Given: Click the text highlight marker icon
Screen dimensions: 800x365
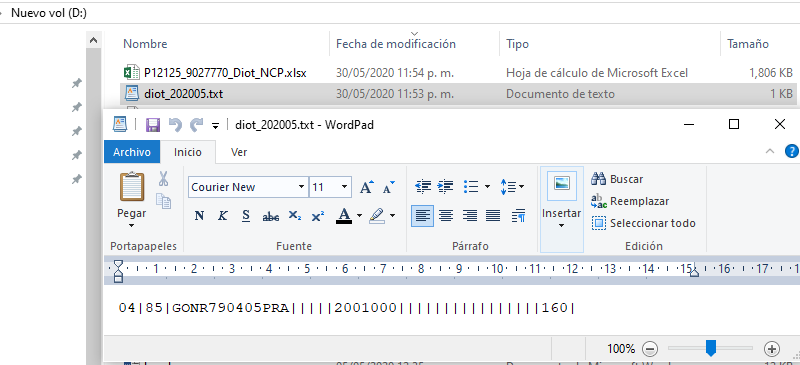Looking at the screenshot, I should pos(377,215).
